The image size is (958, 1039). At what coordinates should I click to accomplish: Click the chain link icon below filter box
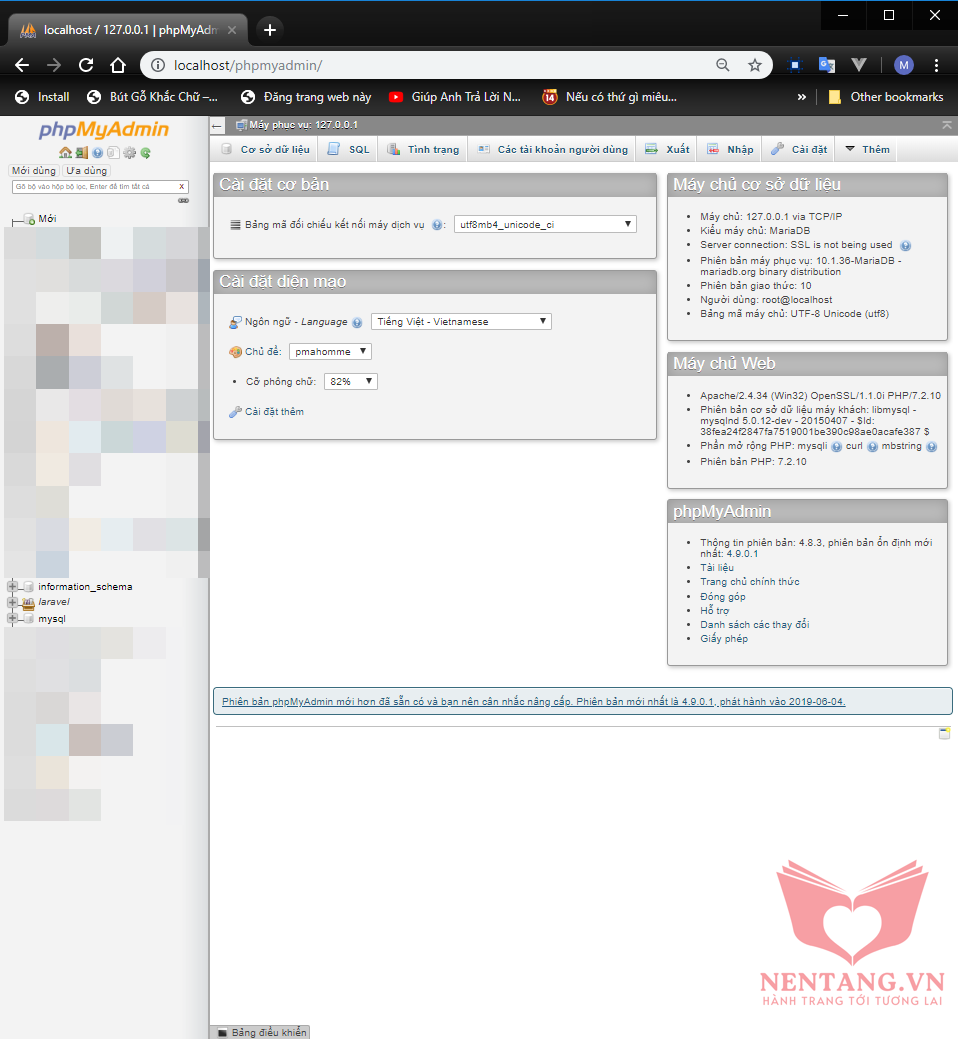[x=183, y=200]
